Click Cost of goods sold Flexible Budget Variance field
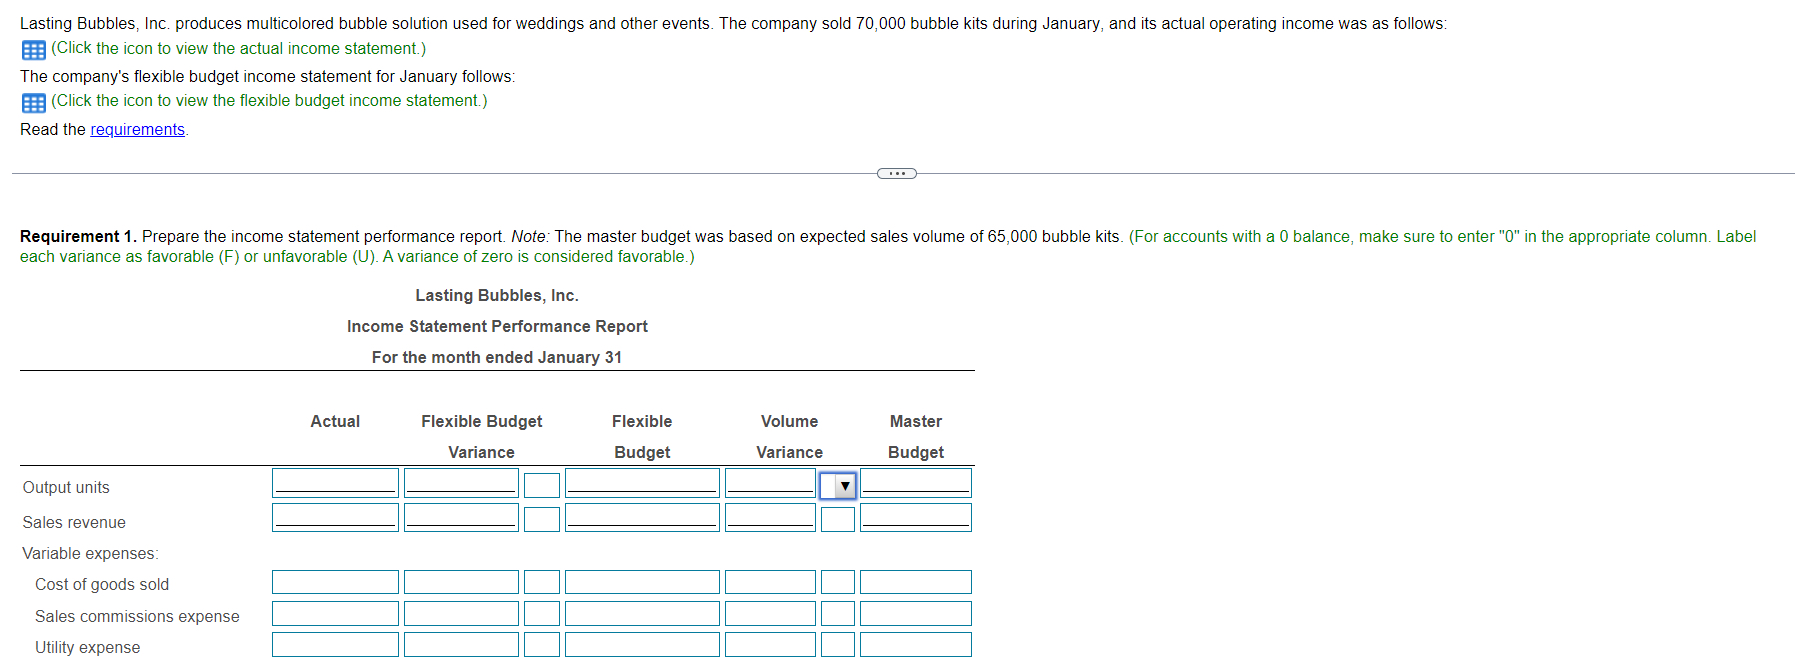The height and width of the screenshot is (659, 1795). click(x=461, y=582)
